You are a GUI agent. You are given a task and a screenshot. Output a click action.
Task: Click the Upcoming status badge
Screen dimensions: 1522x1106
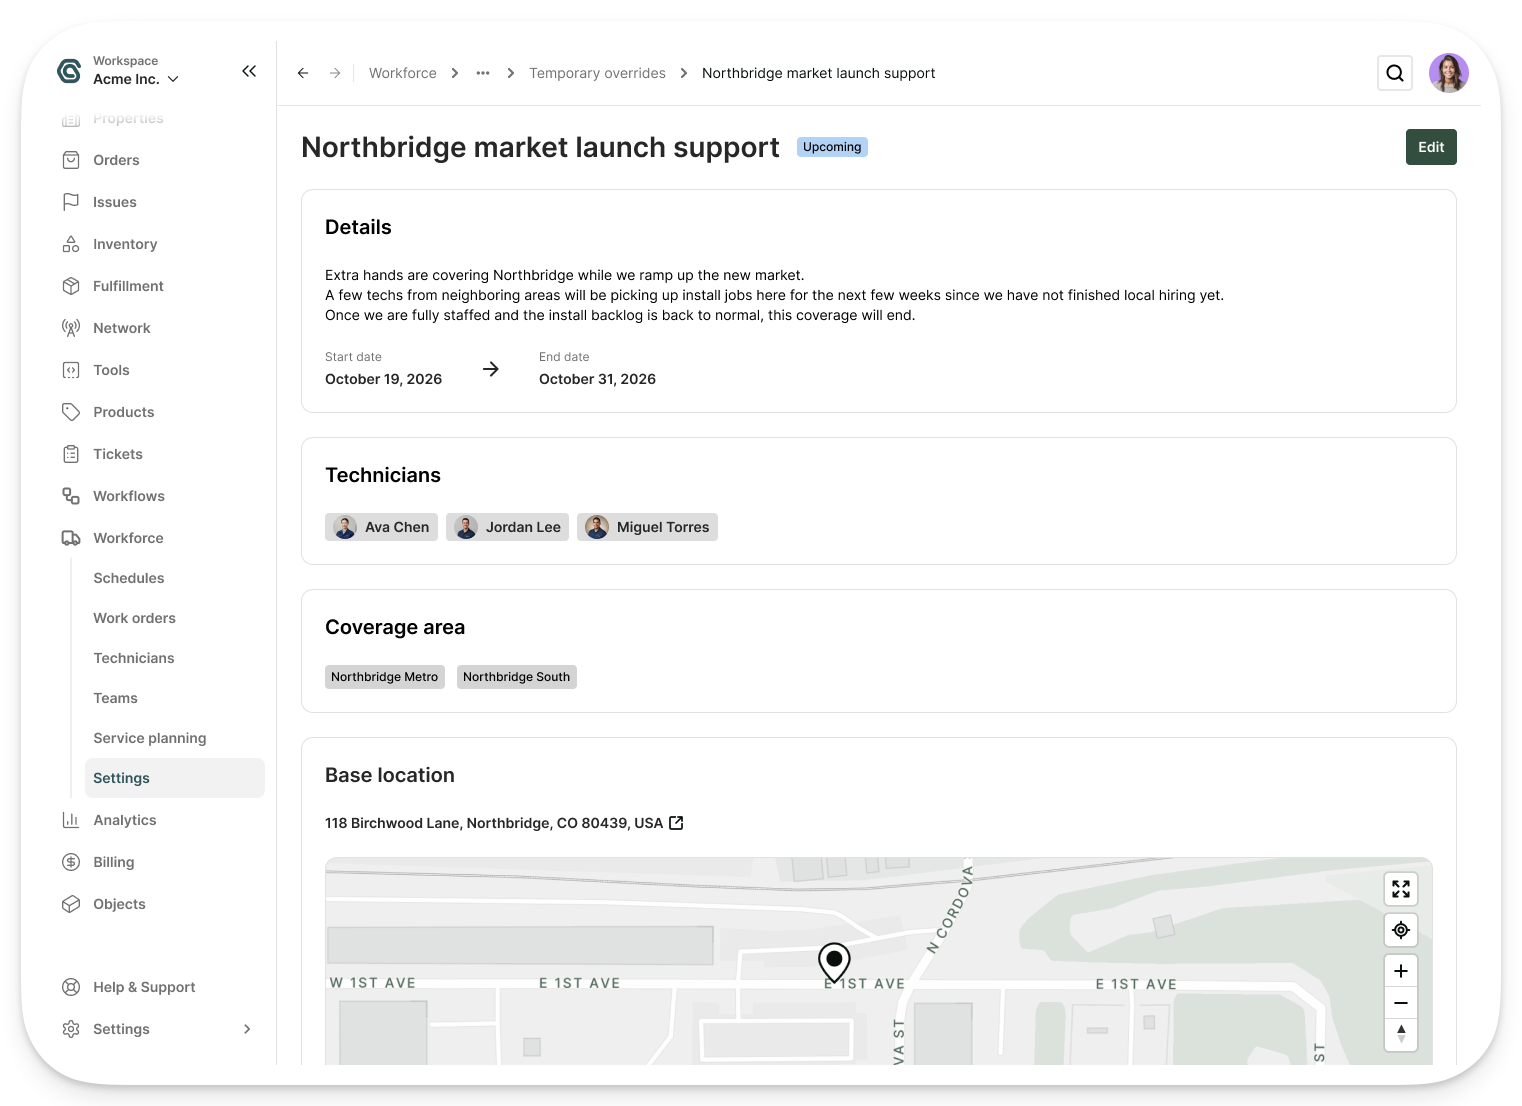click(x=832, y=147)
